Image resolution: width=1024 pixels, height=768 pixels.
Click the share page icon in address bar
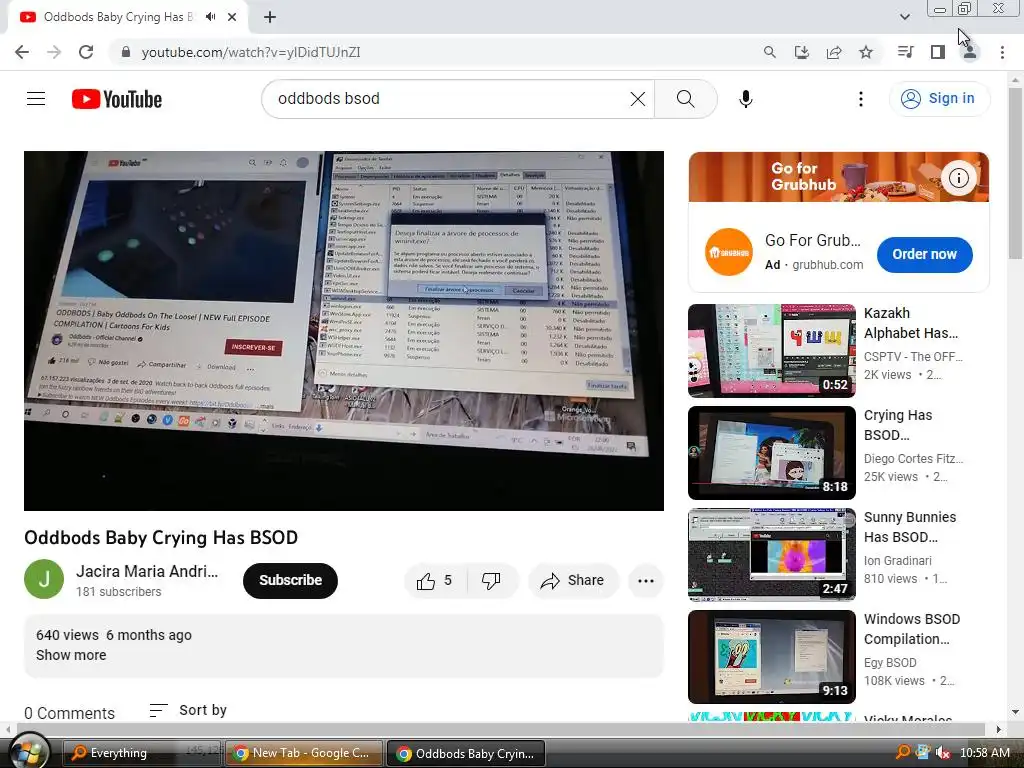834,52
